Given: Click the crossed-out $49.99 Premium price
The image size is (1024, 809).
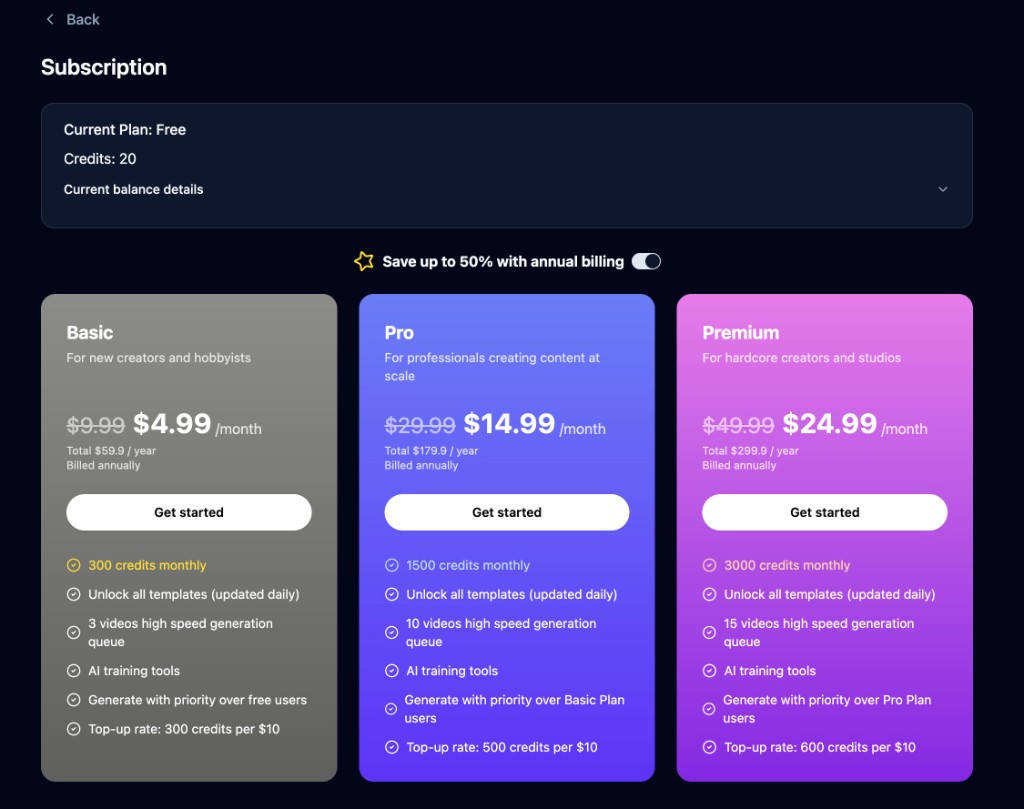Looking at the screenshot, I should (738, 424).
